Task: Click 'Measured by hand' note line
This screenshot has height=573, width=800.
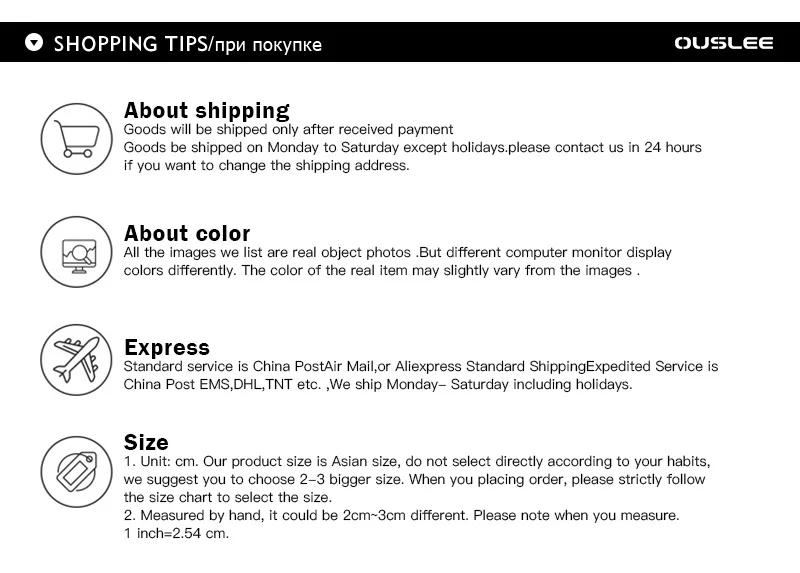Action: tap(402, 515)
